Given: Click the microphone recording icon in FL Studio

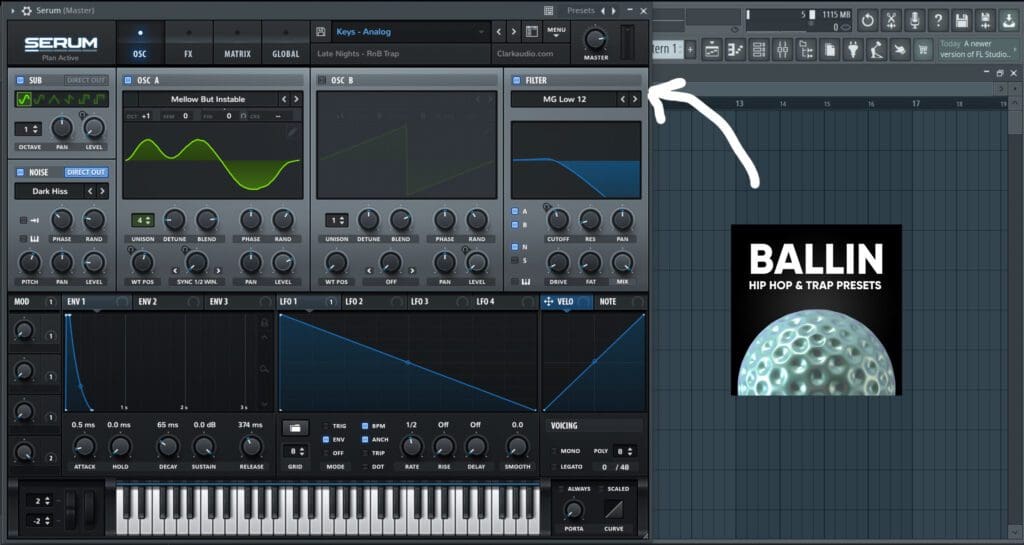Looking at the screenshot, I should (914, 20).
